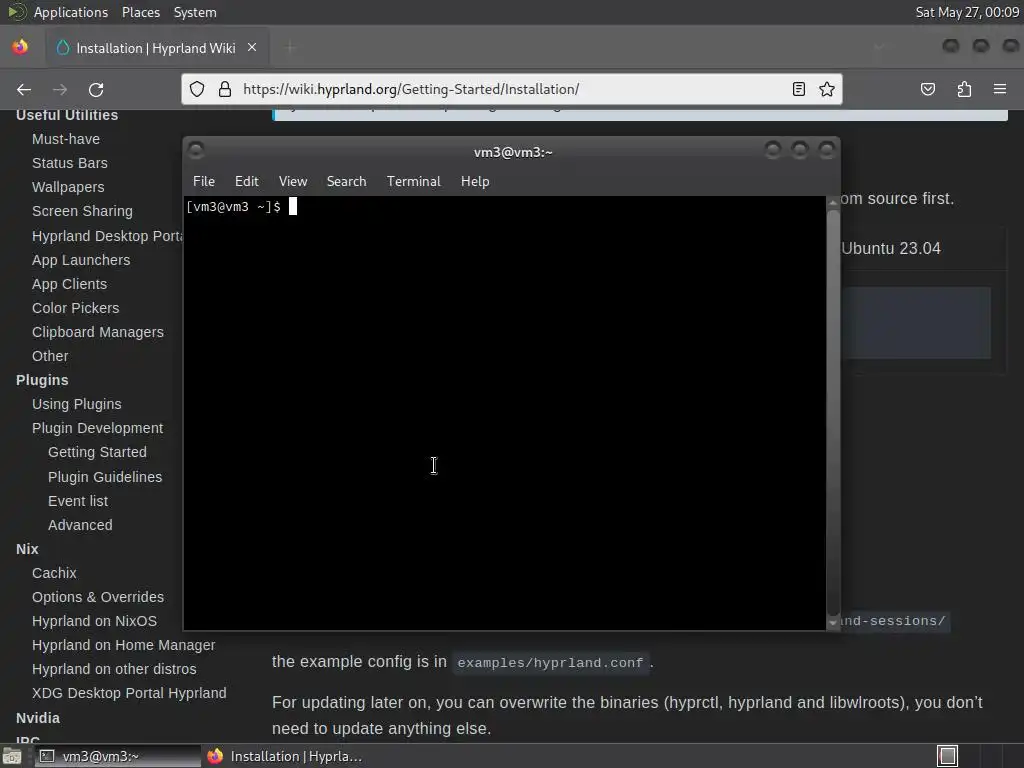Open Using Plugins sidebar link
This screenshot has height=768, width=1024.
tap(76, 404)
